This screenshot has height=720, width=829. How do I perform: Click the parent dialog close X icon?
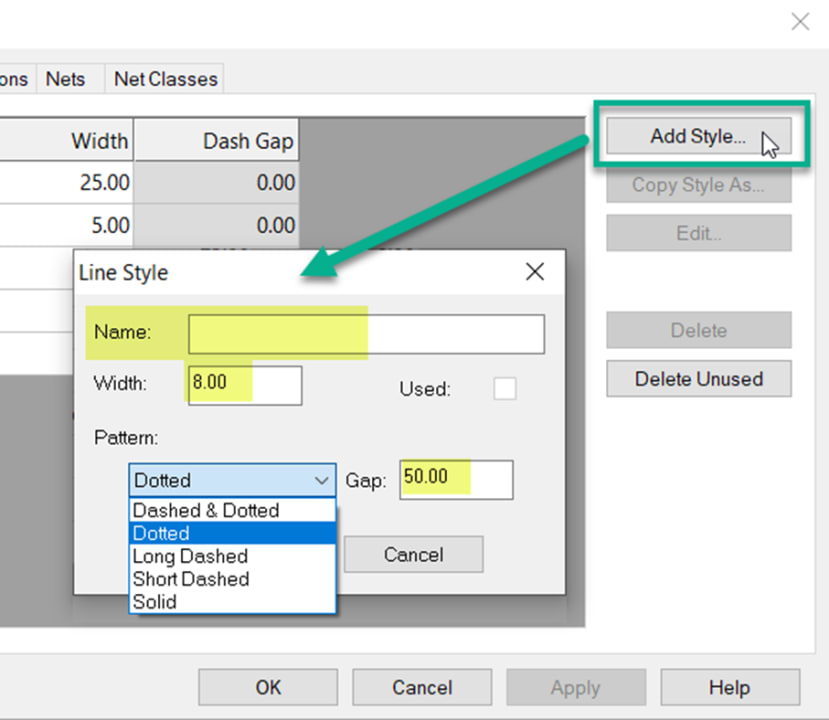coord(799,21)
